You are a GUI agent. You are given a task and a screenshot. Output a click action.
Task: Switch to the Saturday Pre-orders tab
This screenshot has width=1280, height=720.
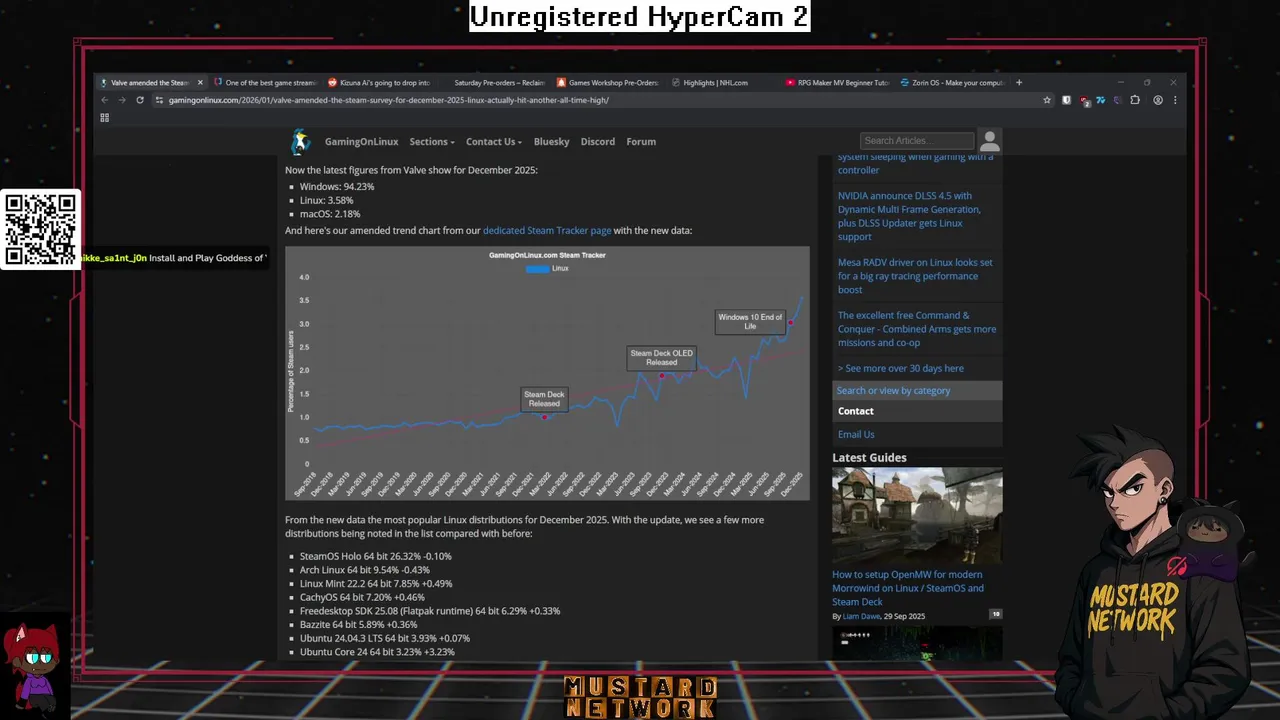tap(494, 83)
